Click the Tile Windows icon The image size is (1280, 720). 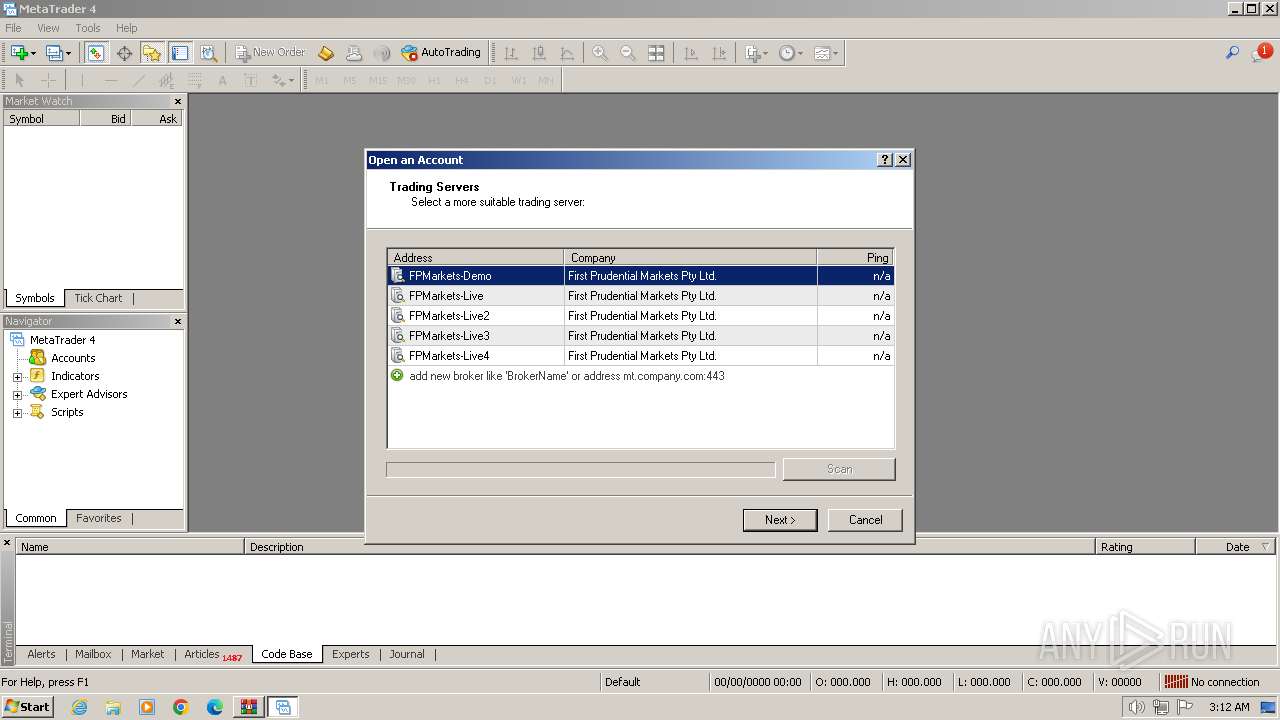[656, 53]
